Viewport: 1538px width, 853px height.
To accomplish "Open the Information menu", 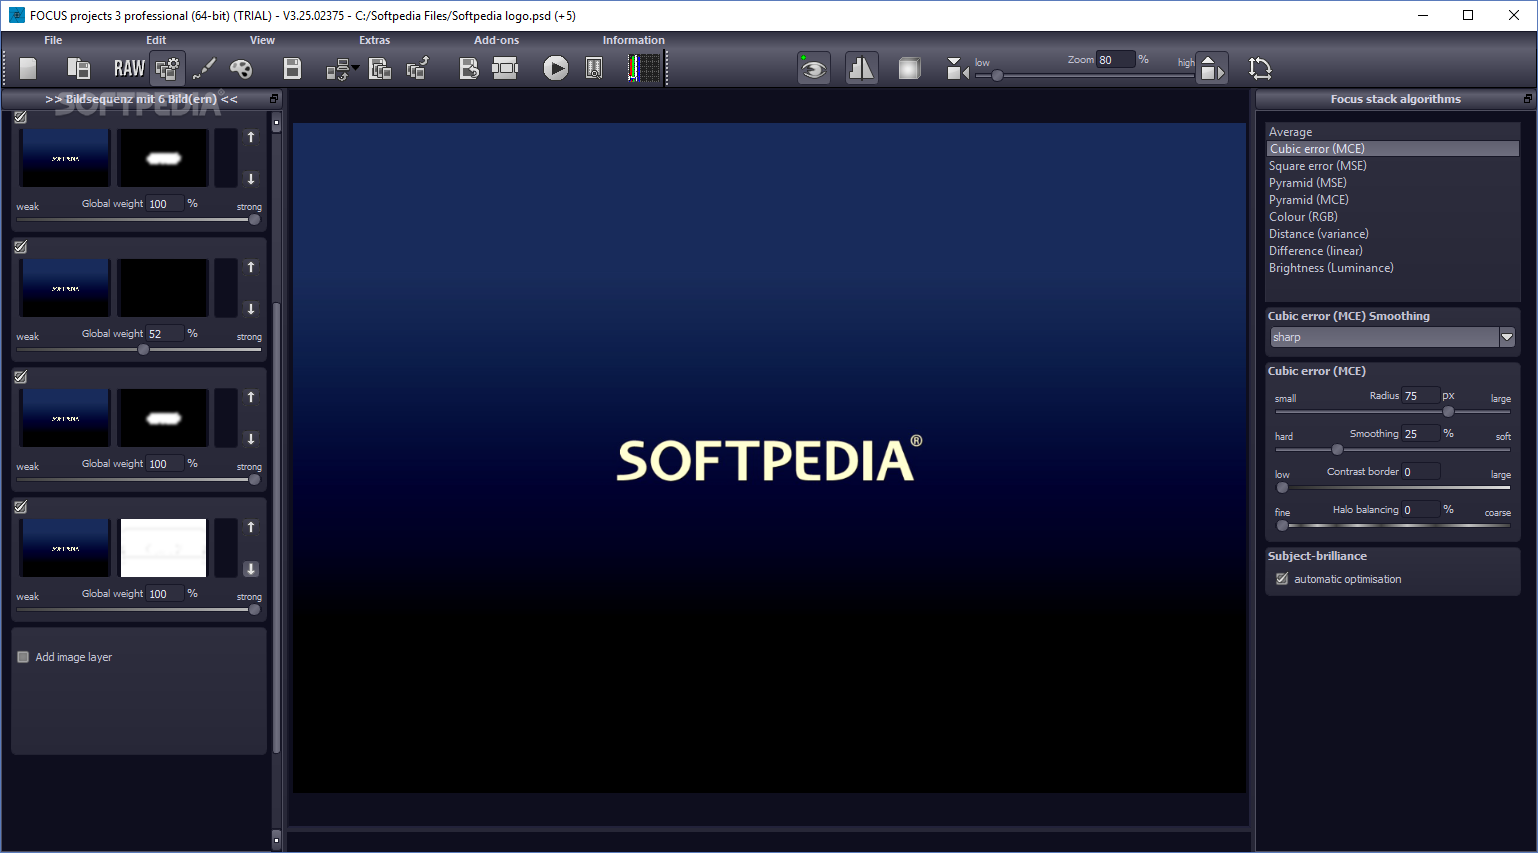I will [x=633, y=40].
